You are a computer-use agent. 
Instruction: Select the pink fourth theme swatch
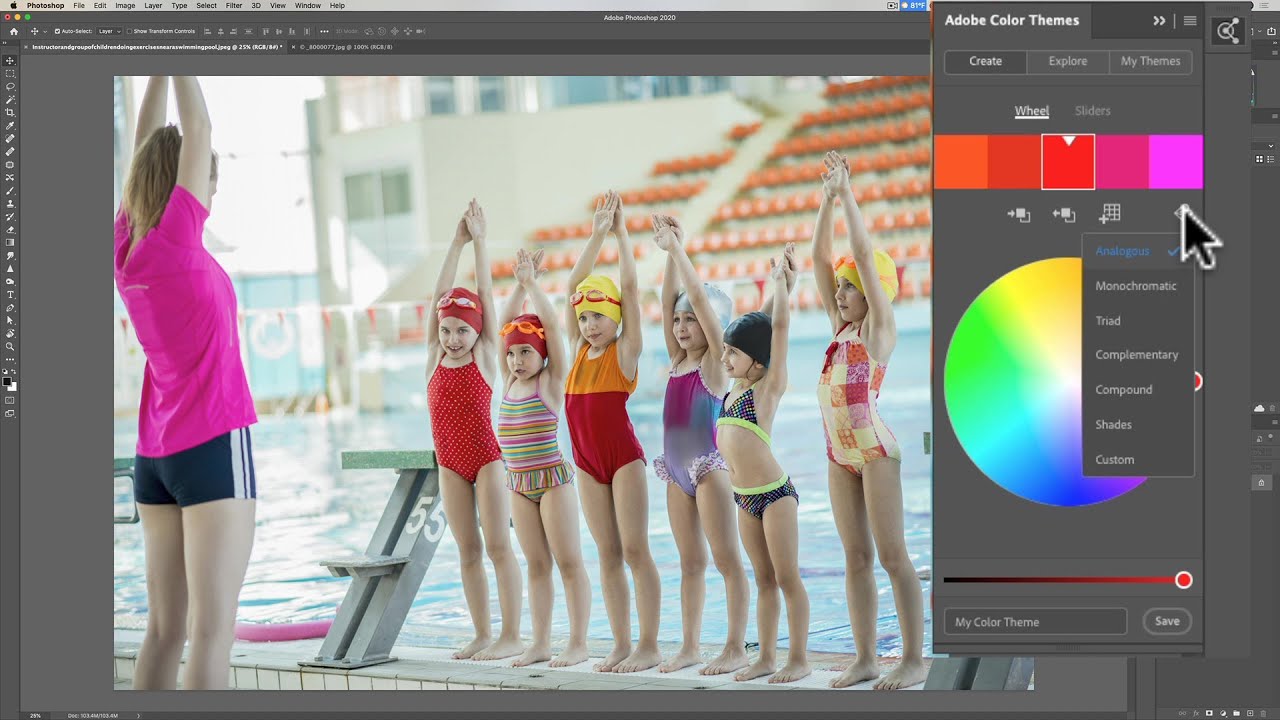[x=1122, y=162]
